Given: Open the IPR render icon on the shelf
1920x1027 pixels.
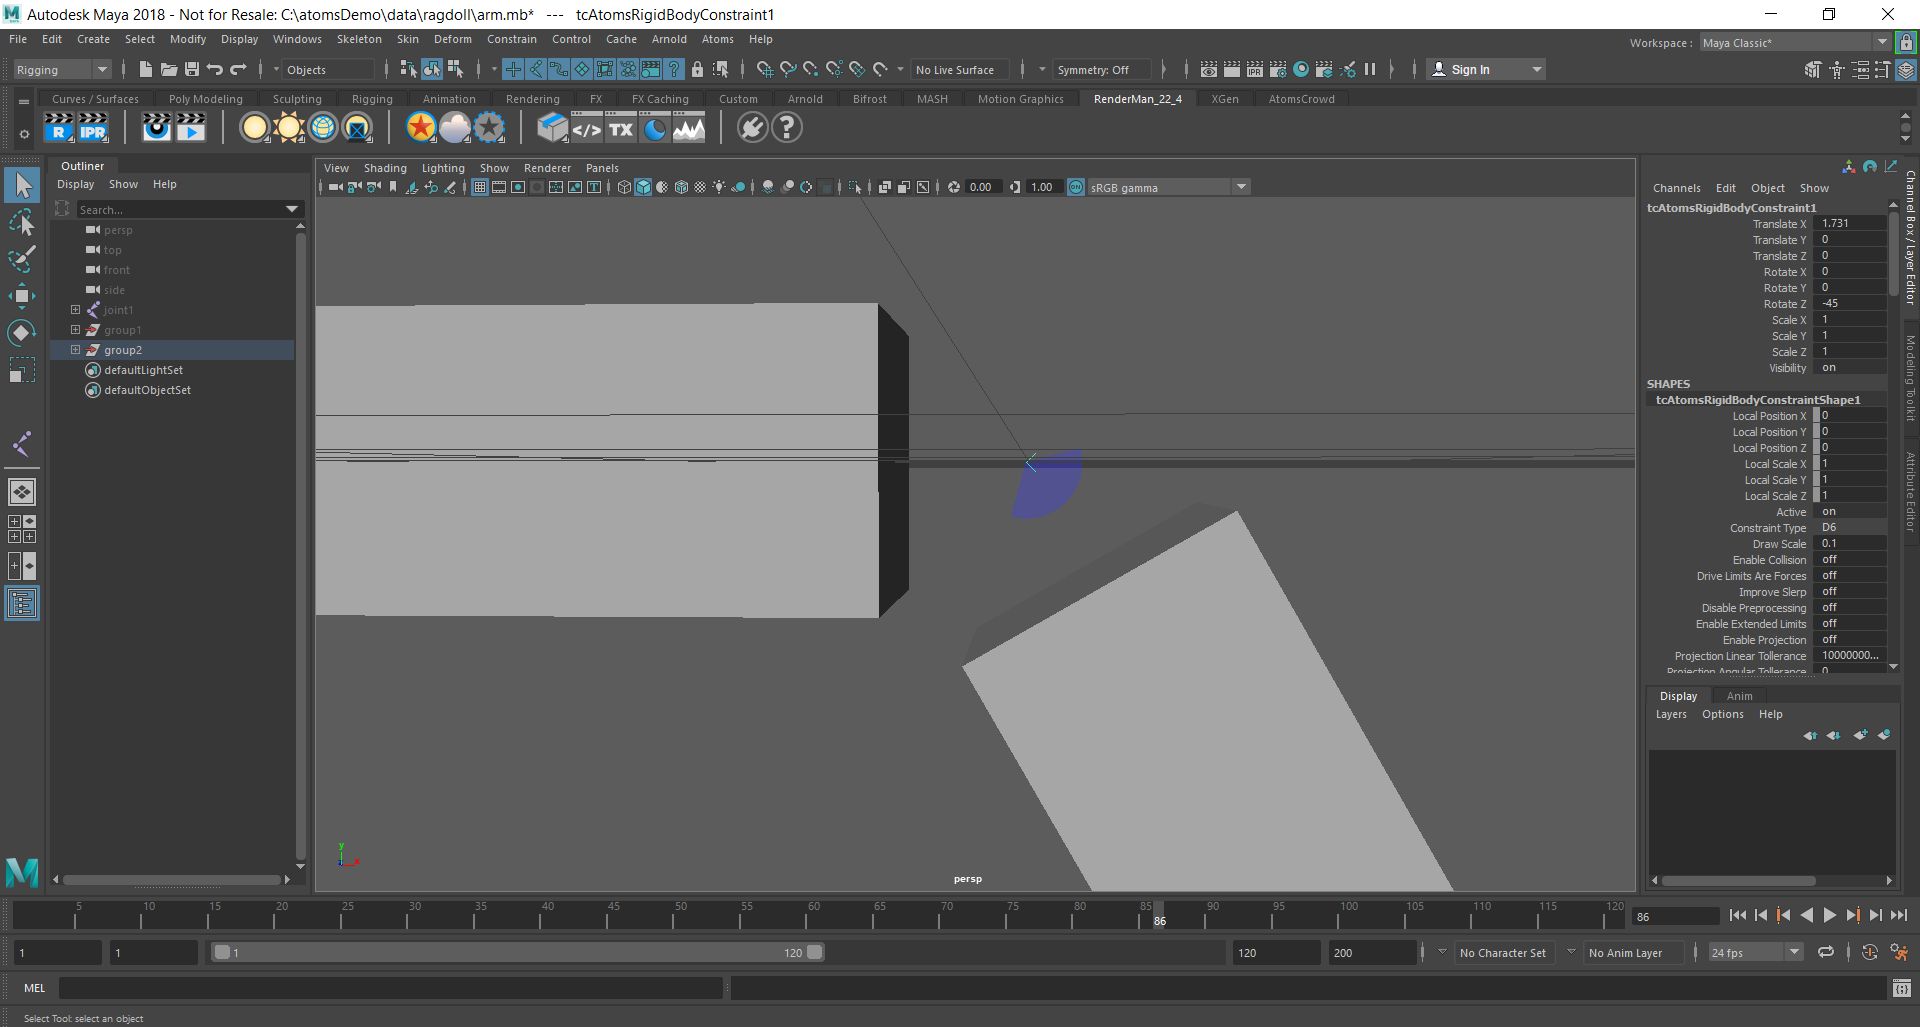Looking at the screenshot, I should [95, 128].
